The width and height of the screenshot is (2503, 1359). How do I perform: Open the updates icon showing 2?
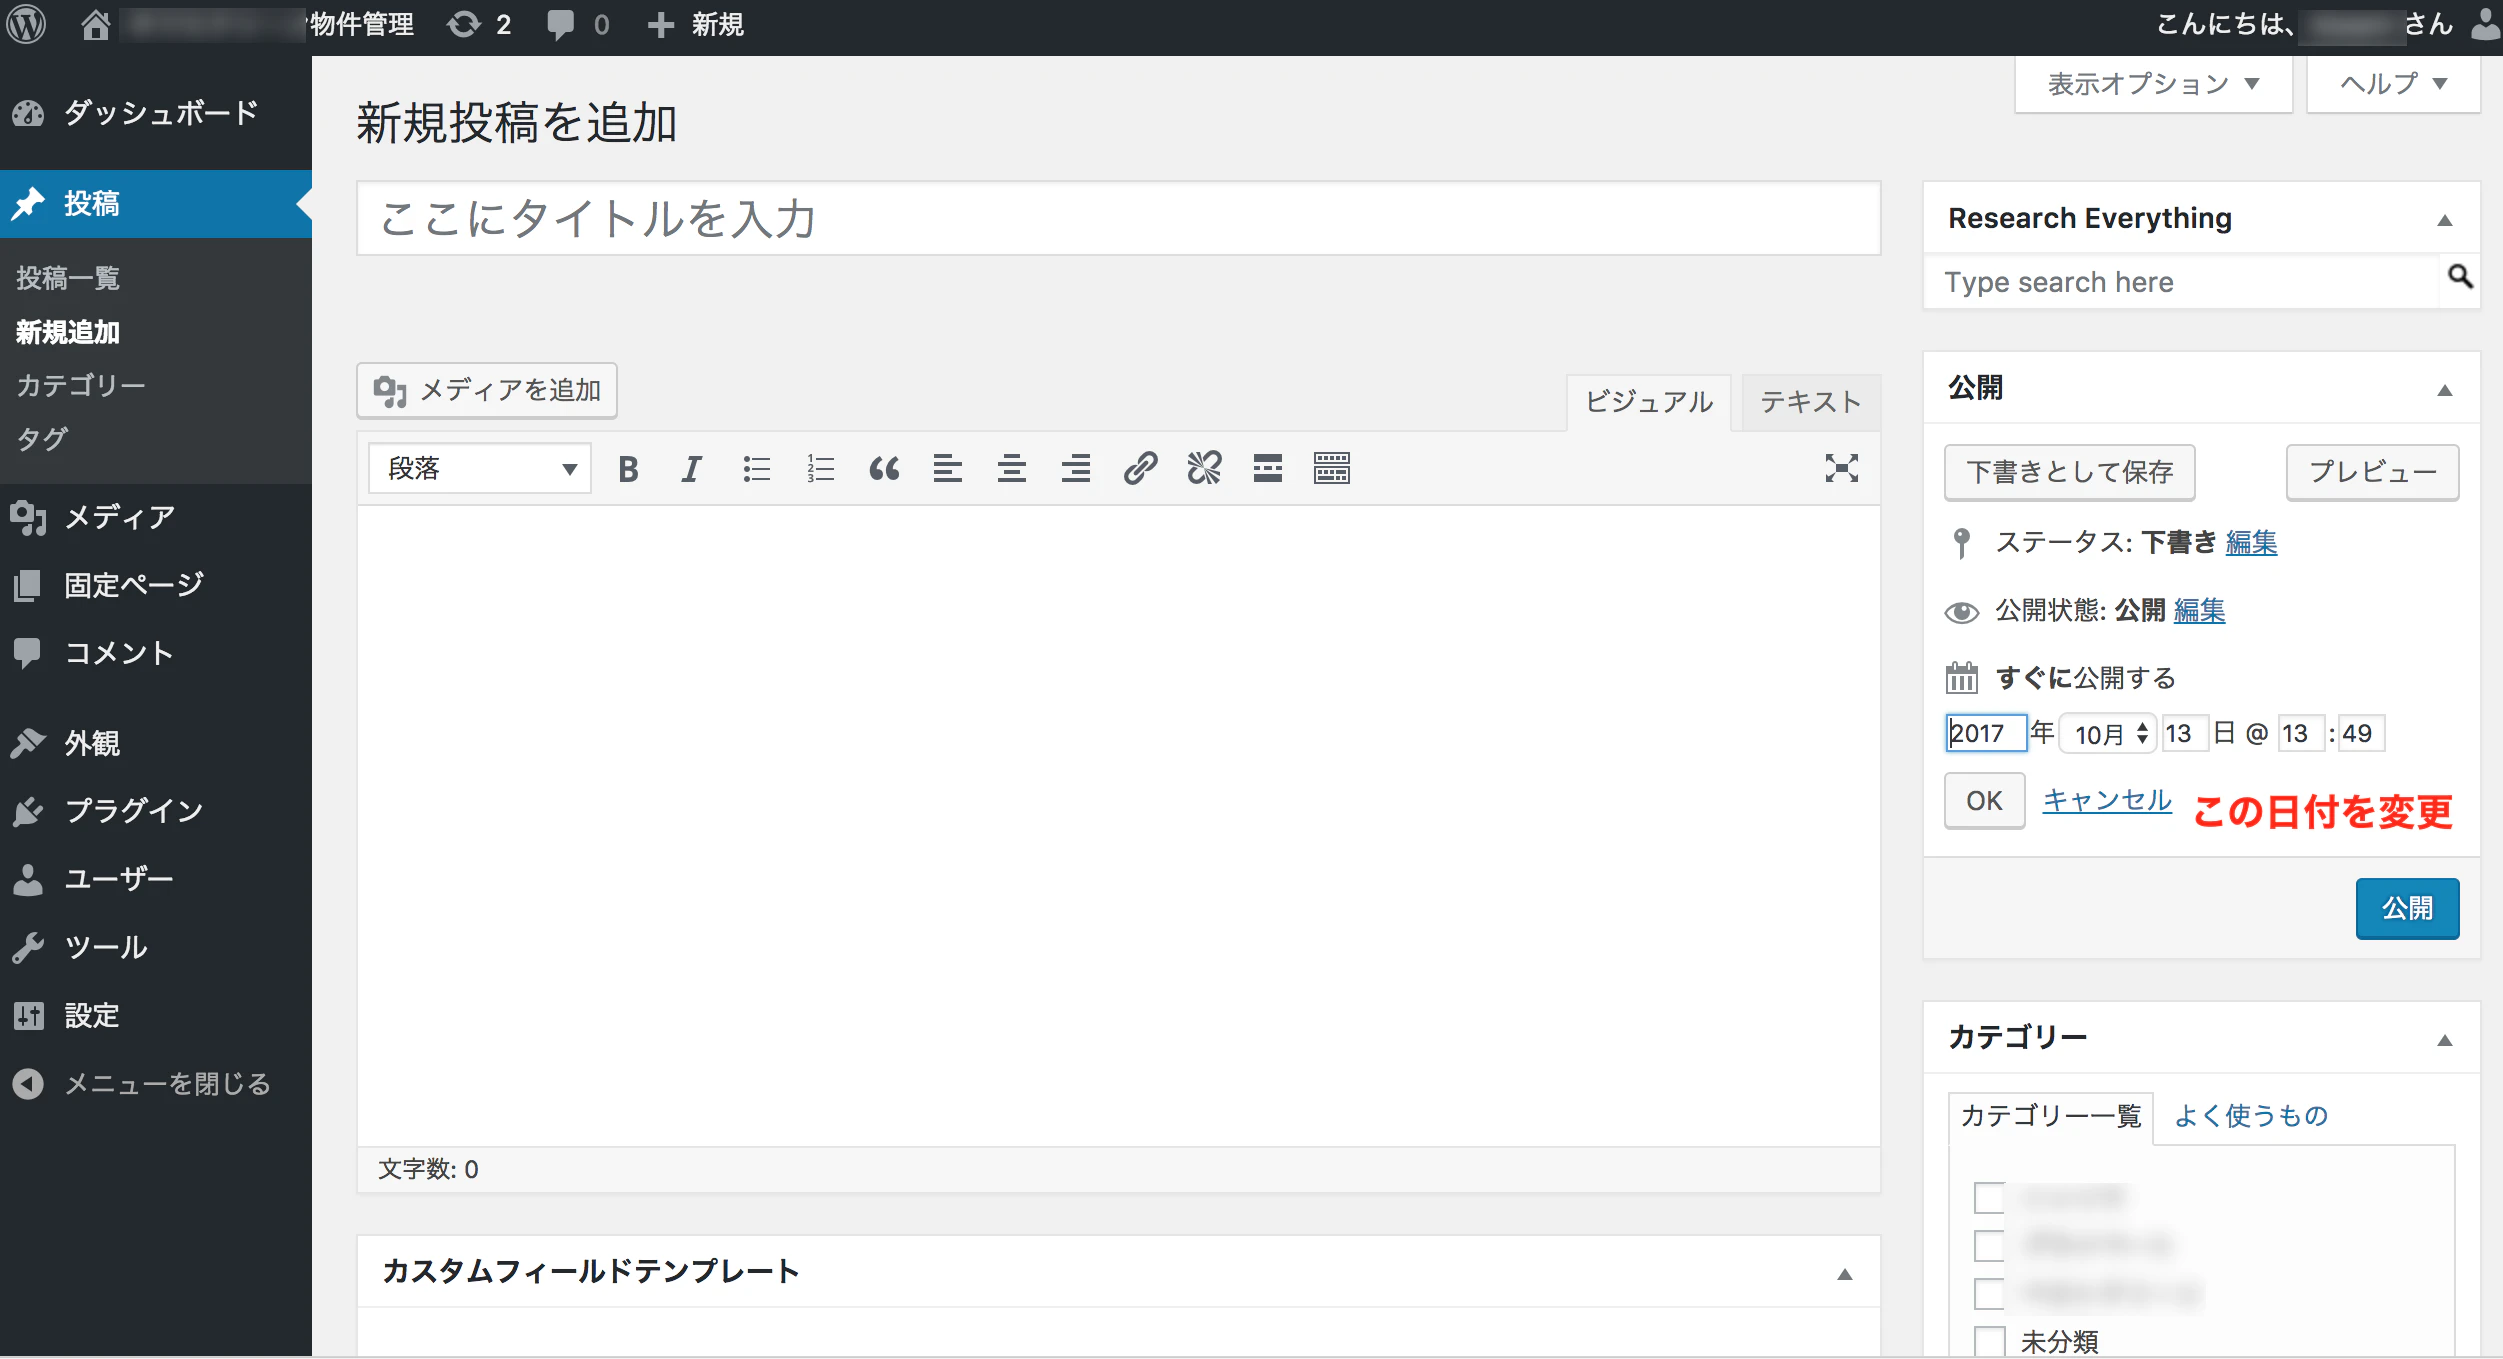(479, 24)
